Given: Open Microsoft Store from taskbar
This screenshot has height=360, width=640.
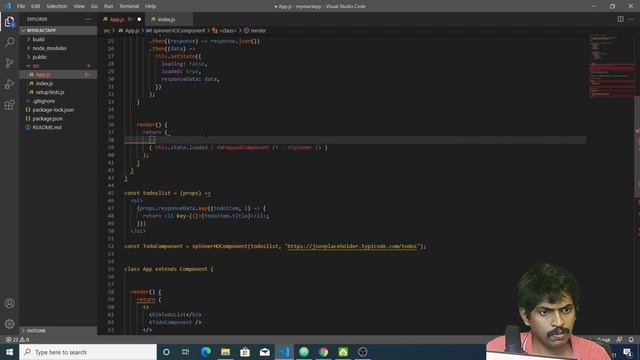Looking at the screenshot, I should point(245,352).
